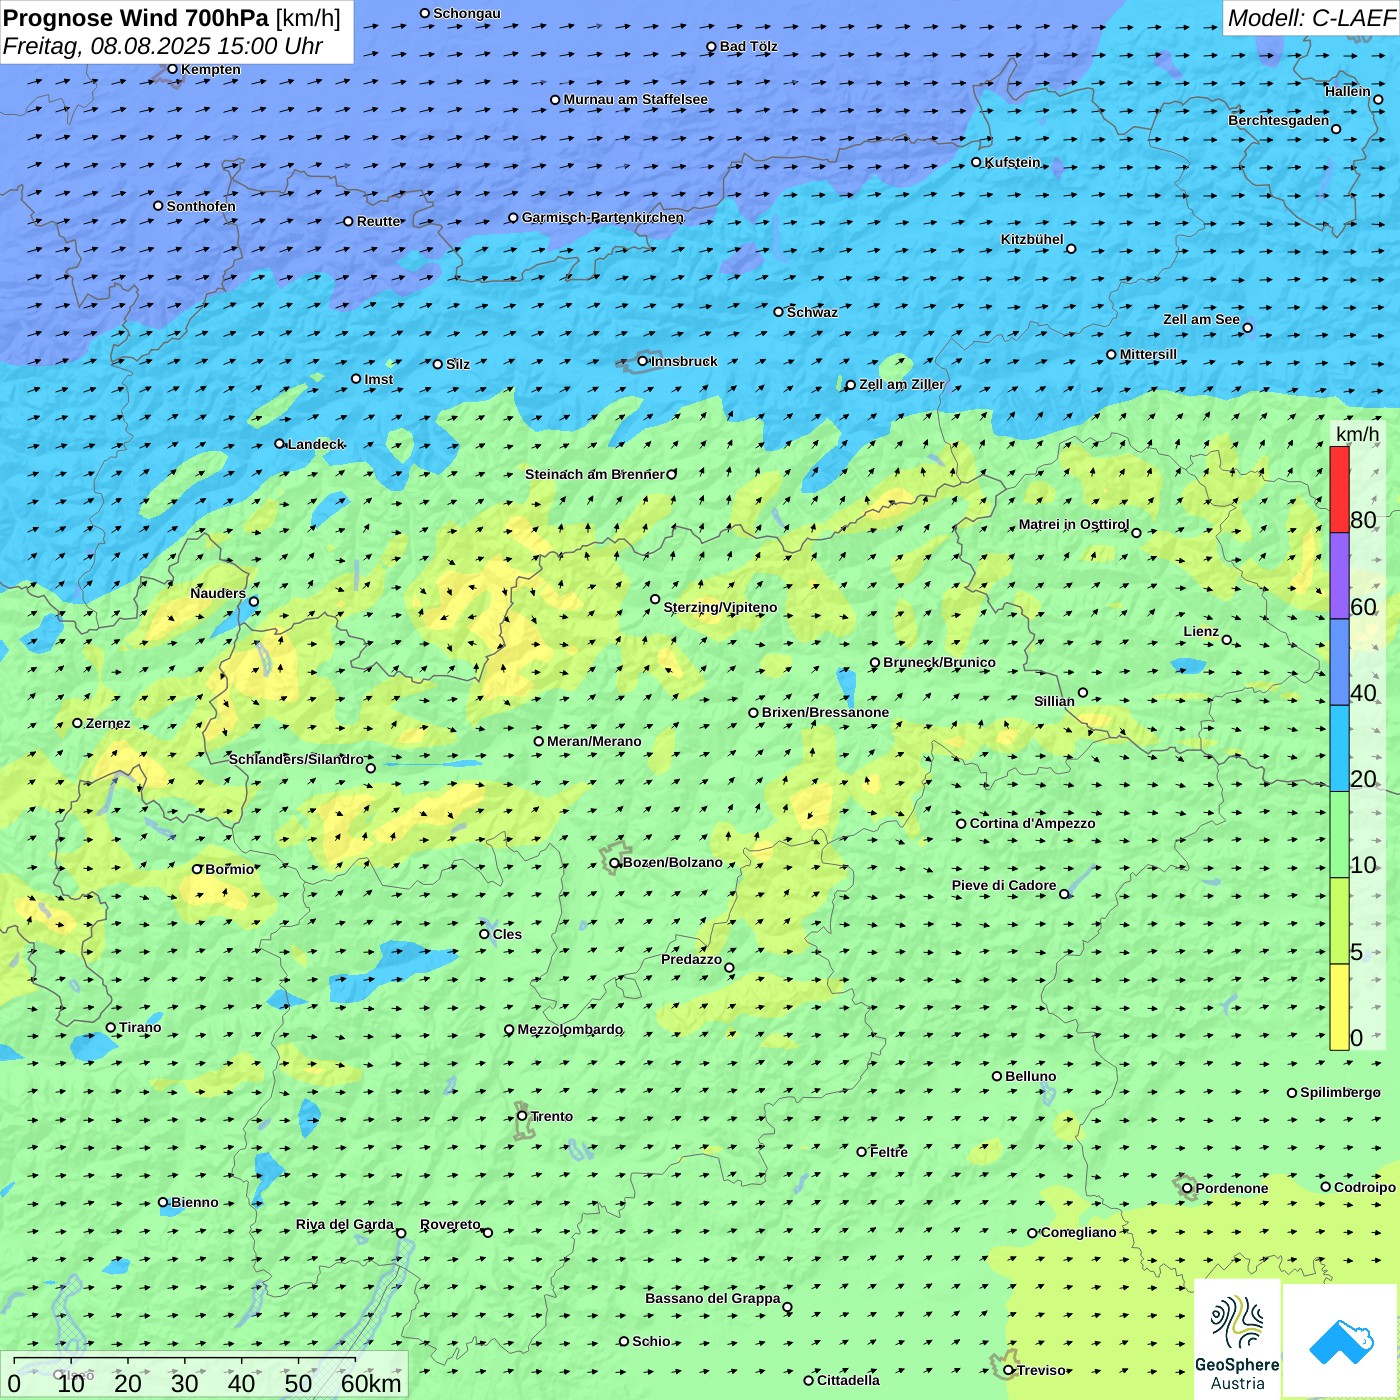Click the 'Cortina d'Ampezzo' label

(x=1032, y=823)
